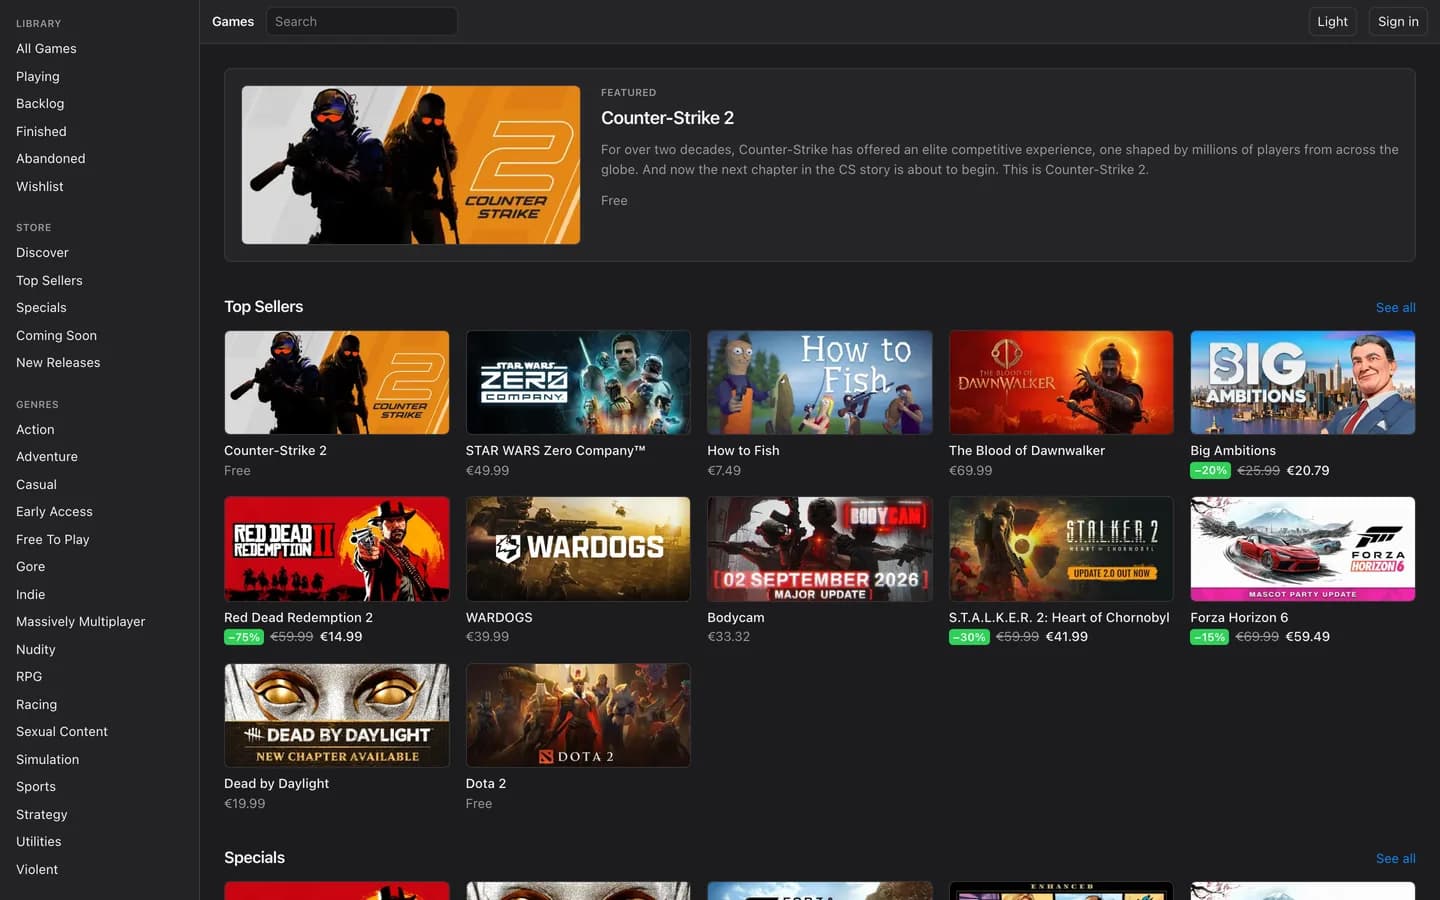Open the Forza Horizon 6 artwork in Top Sellers
The height and width of the screenshot is (900, 1440).
tap(1302, 549)
